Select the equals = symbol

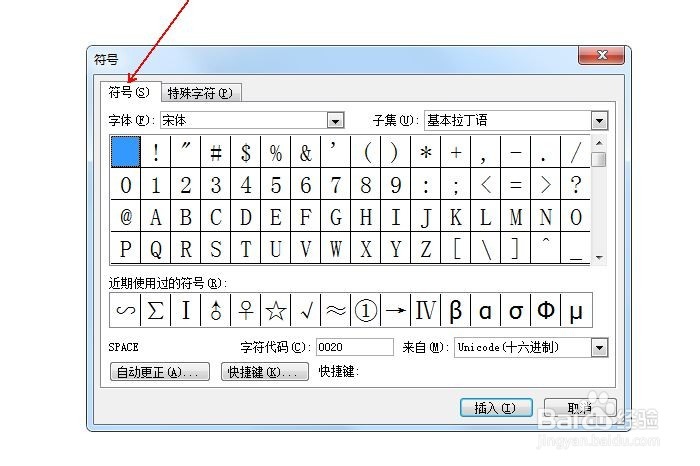click(516, 184)
